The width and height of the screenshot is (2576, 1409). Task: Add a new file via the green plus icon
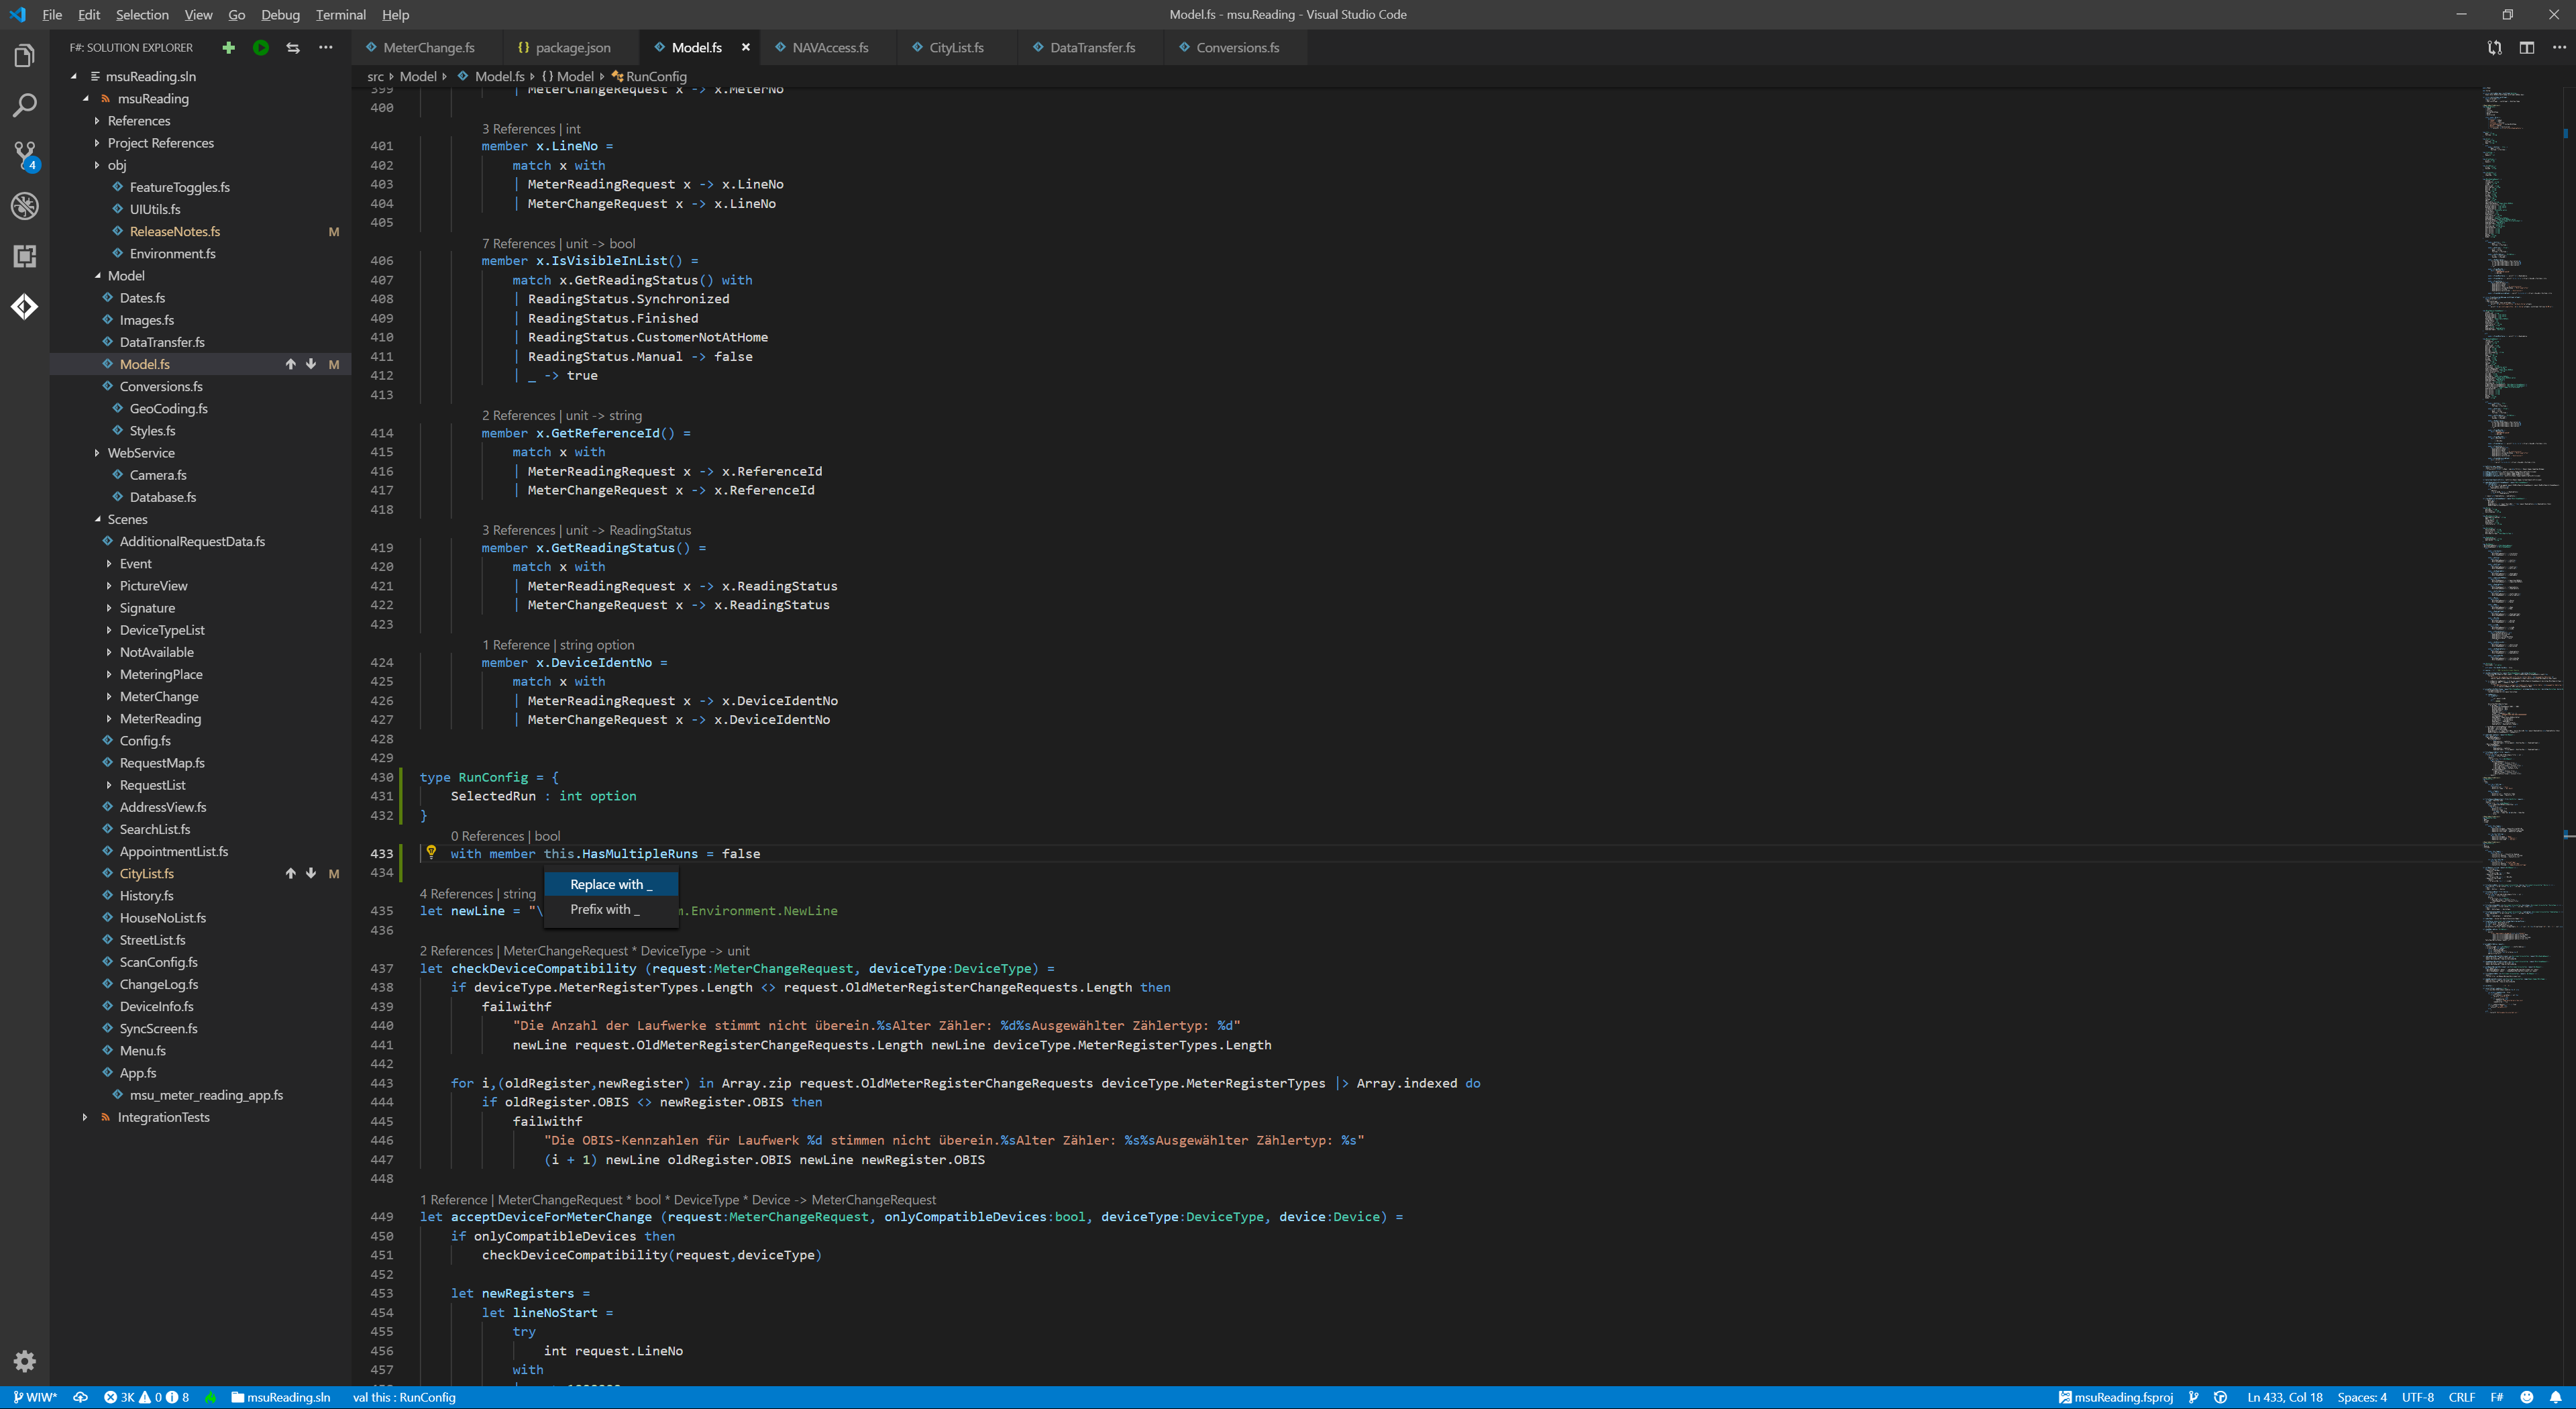(x=228, y=47)
